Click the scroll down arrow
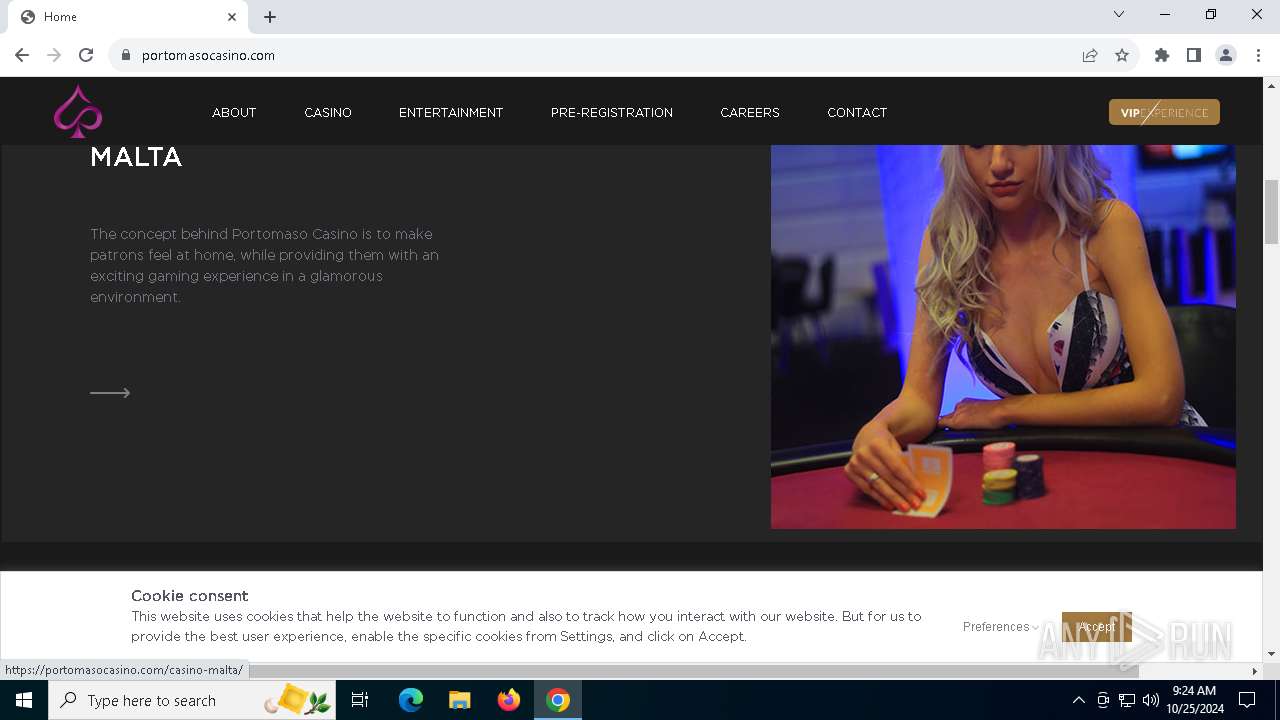The height and width of the screenshot is (720, 1280). click(x=1271, y=653)
